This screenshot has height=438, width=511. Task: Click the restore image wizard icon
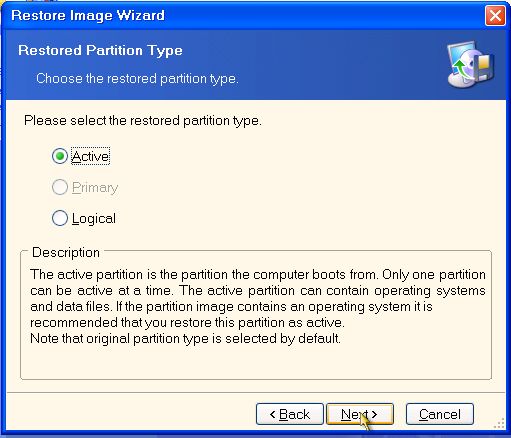[x=470, y=65]
